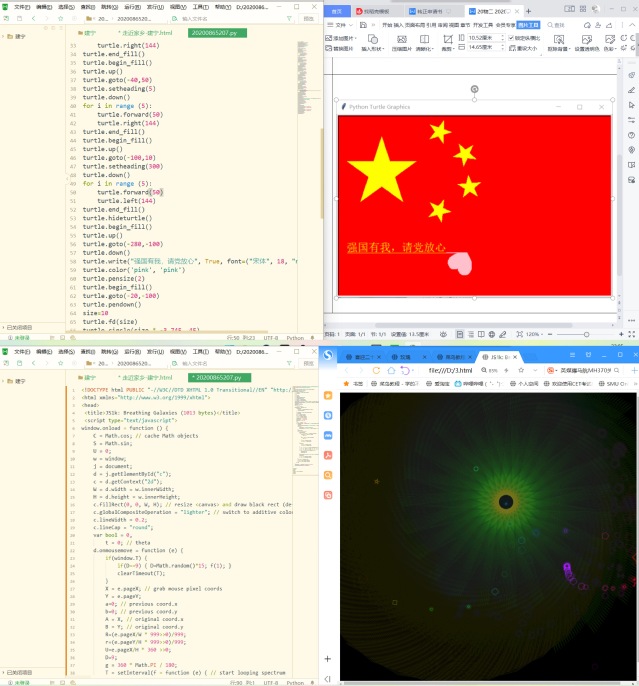
Task: Switch to the 20200865207.py tab in top editor
Action: pyautogui.click(x=211, y=33)
